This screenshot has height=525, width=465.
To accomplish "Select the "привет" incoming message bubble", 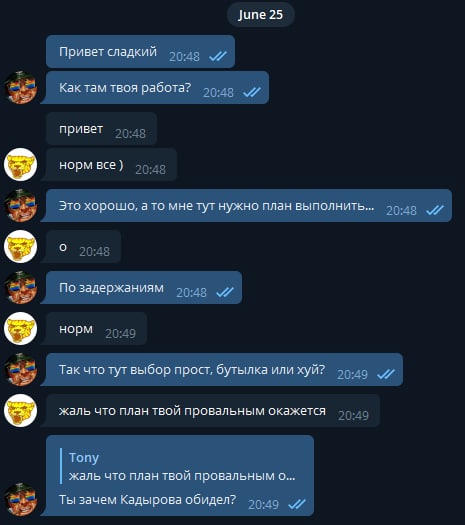I will [x=101, y=129].
